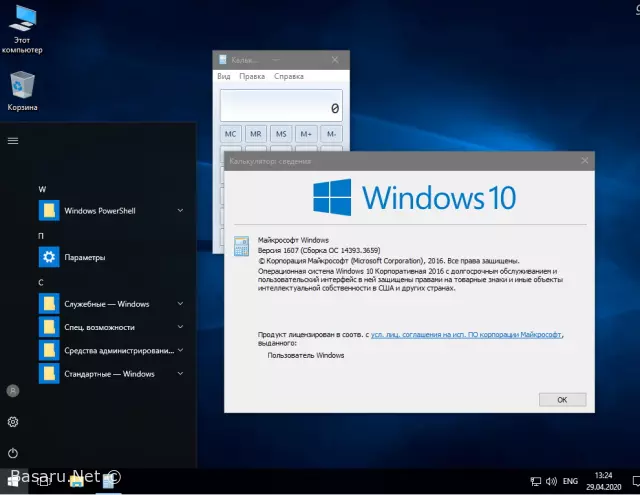Viewport: 640px width, 495px height.
Task: Open the Action Center notification icon
Action: 636,482
